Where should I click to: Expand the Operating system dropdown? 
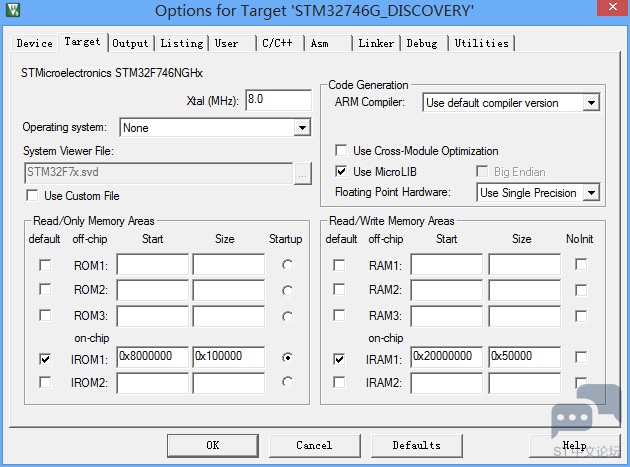[302, 128]
